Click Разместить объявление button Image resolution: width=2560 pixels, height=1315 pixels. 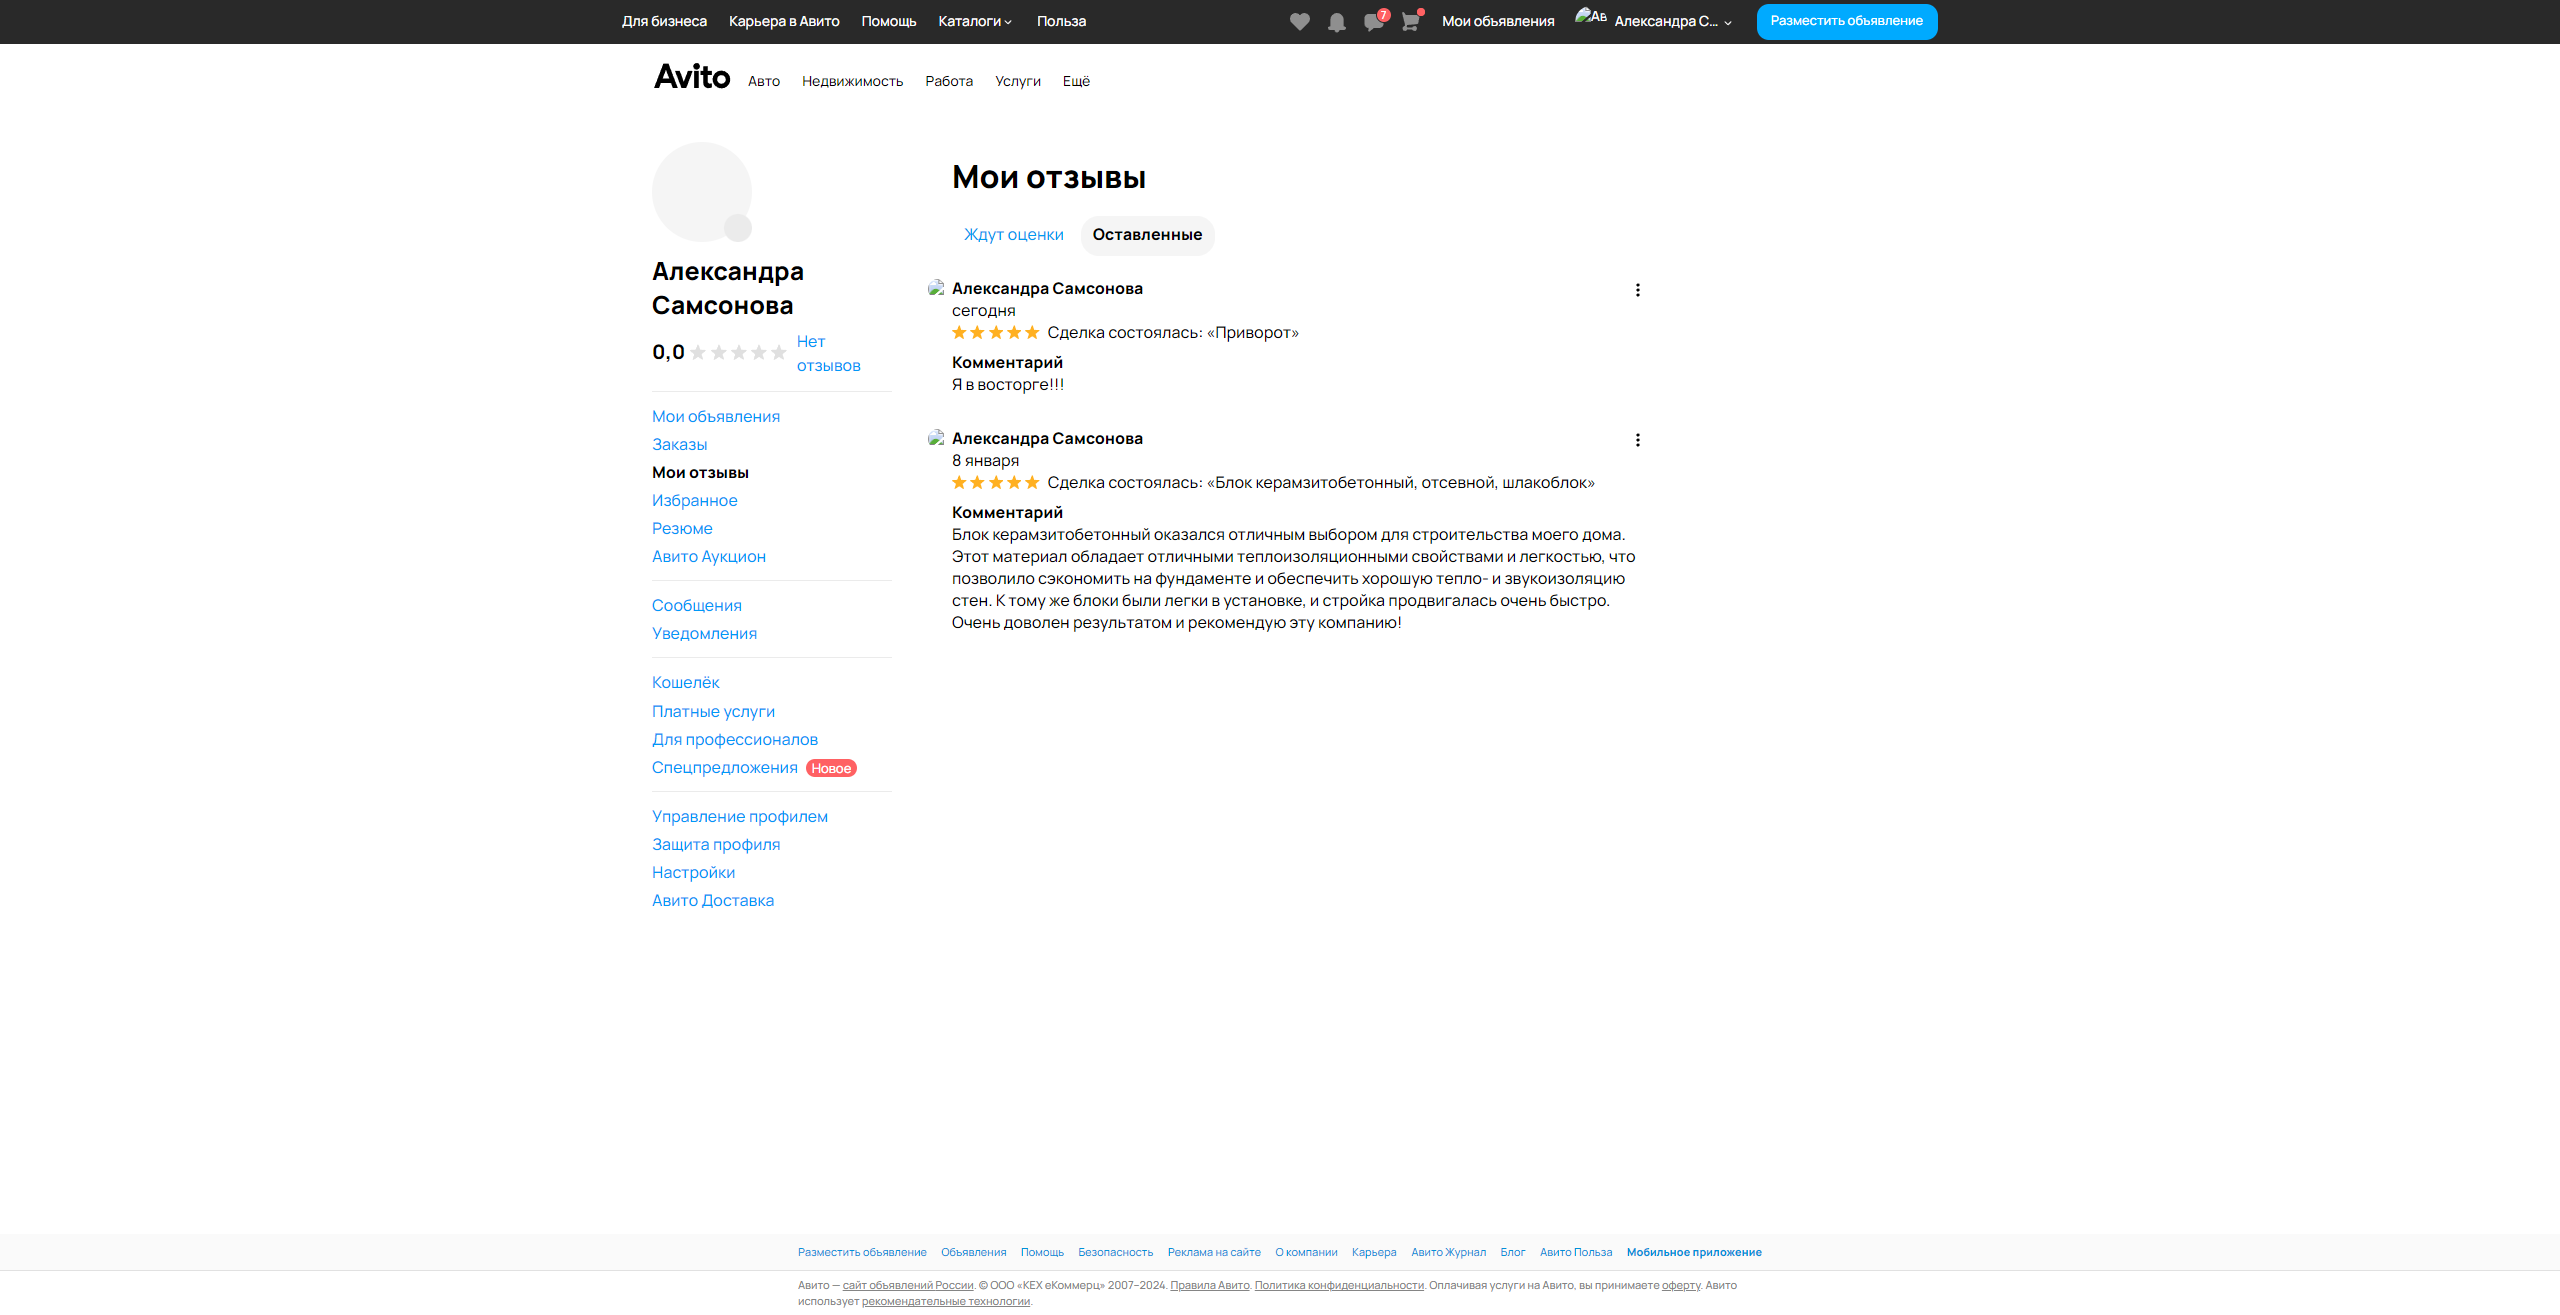[x=1846, y=21]
